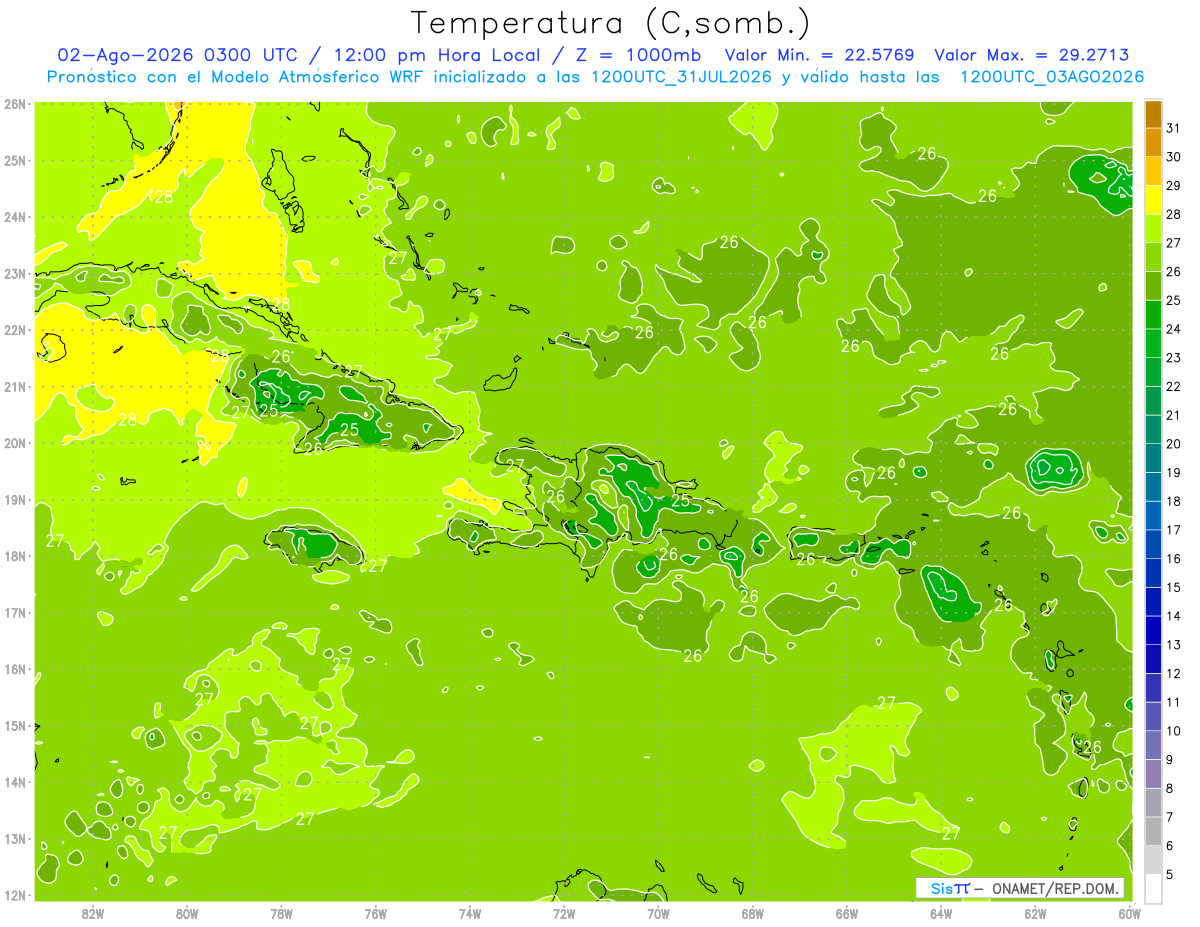Pick the yellow swatch between 28 and 29
Image resolution: width=1200 pixels, height=927 pixels.
(1153, 200)
